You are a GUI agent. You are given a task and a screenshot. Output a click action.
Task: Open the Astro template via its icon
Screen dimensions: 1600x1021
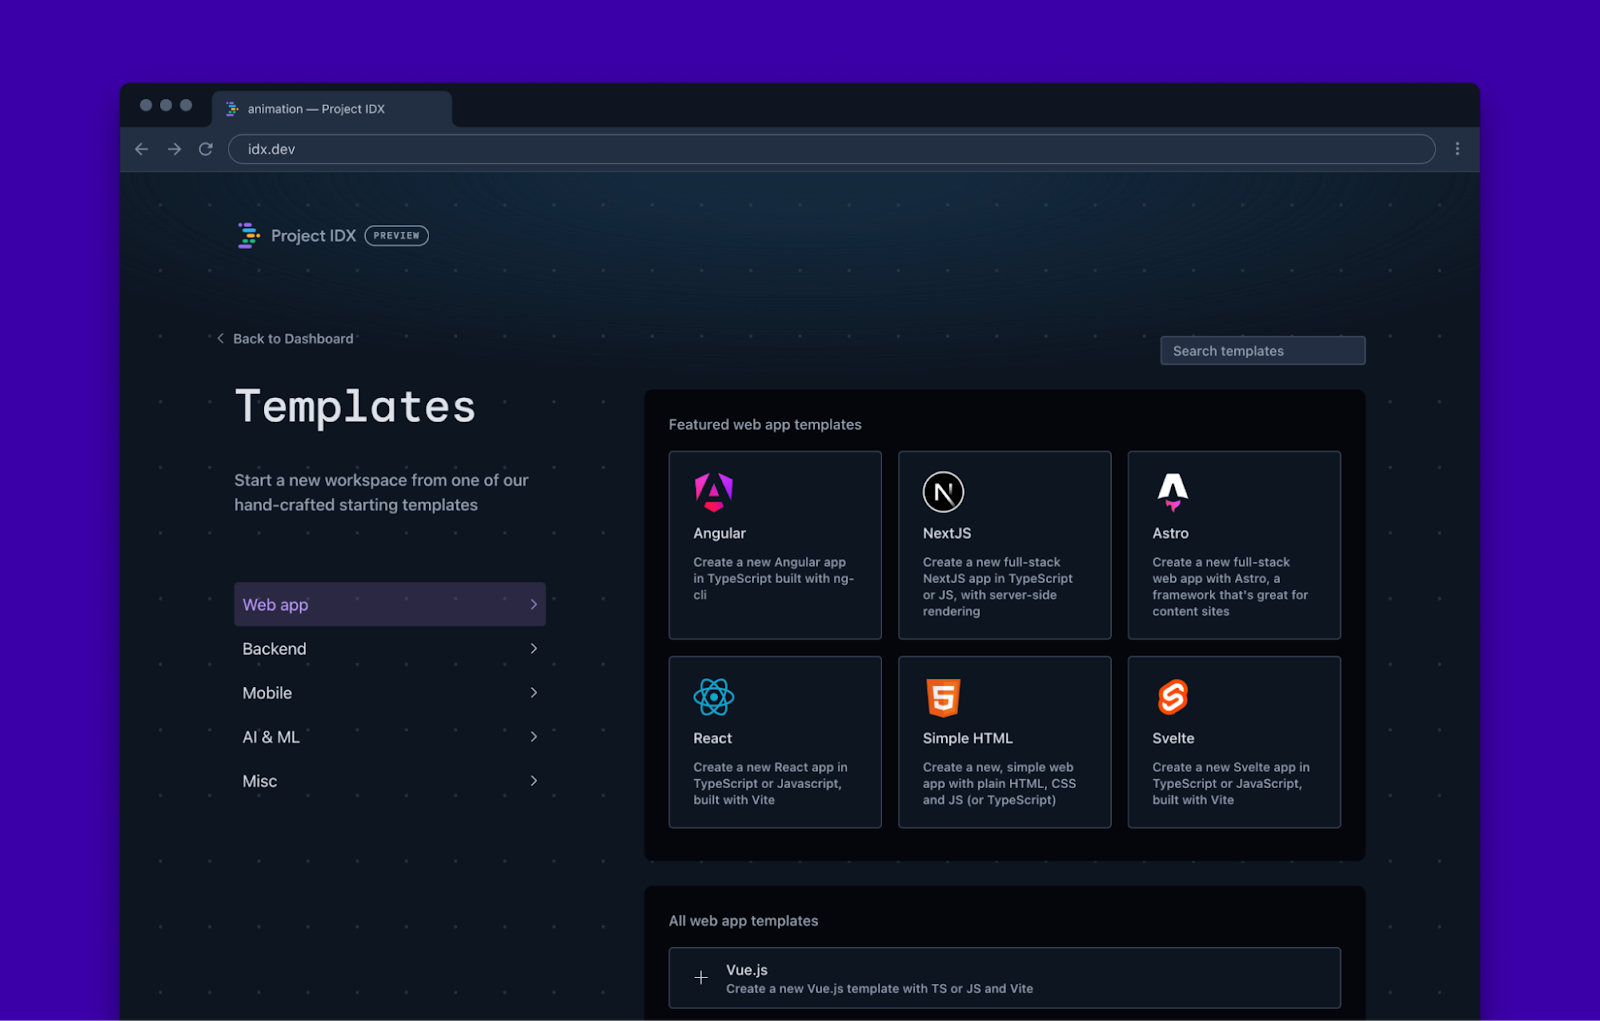click(x=1172, y=491)
